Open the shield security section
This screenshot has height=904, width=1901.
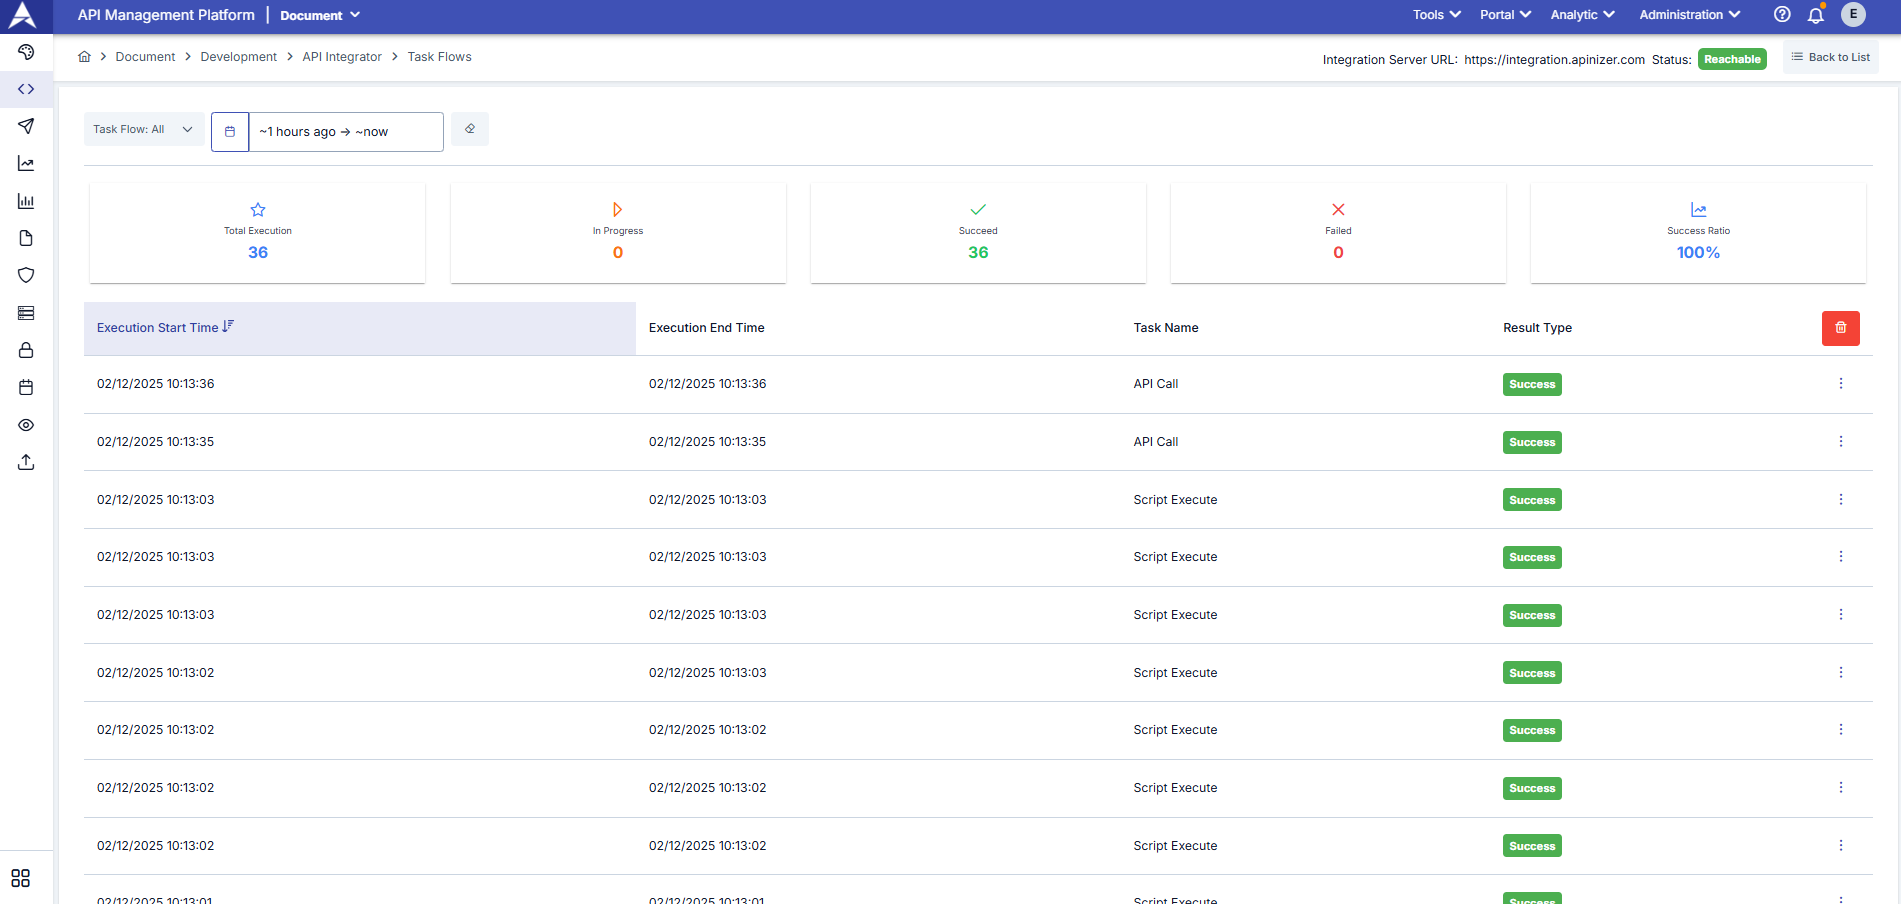tap(27, 275)
